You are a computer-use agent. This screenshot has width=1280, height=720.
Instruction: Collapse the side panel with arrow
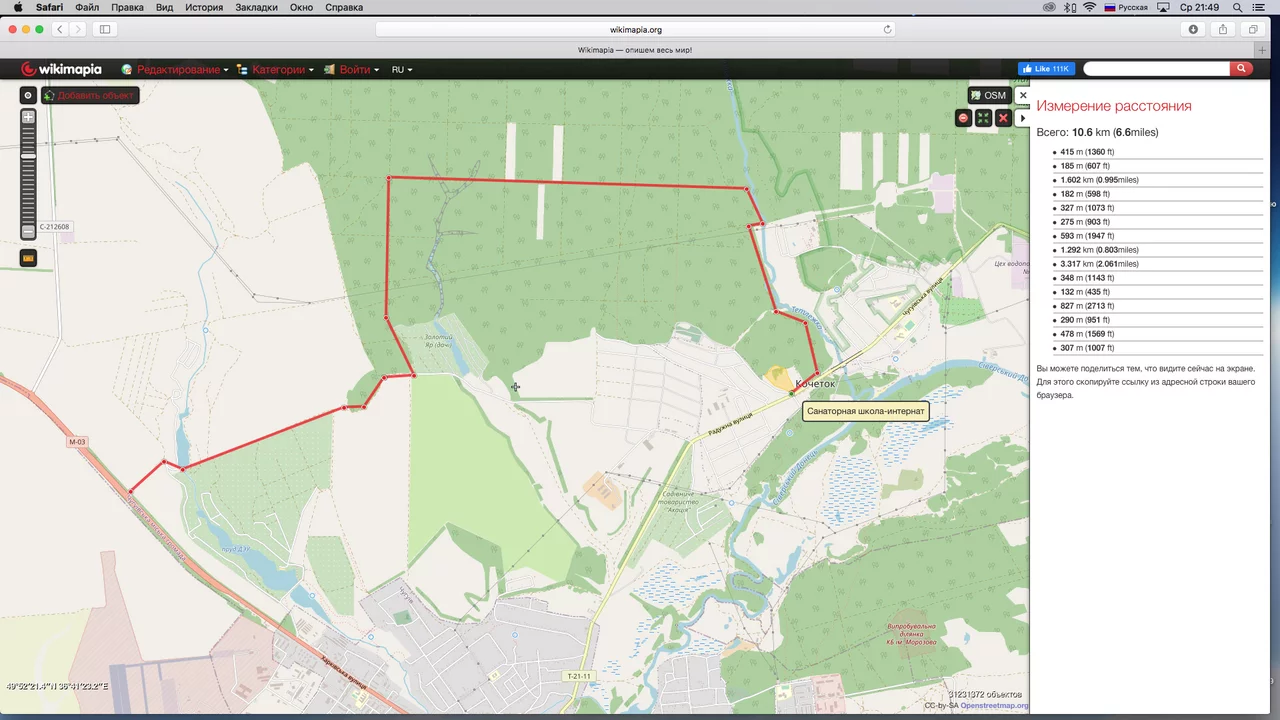1022,118
